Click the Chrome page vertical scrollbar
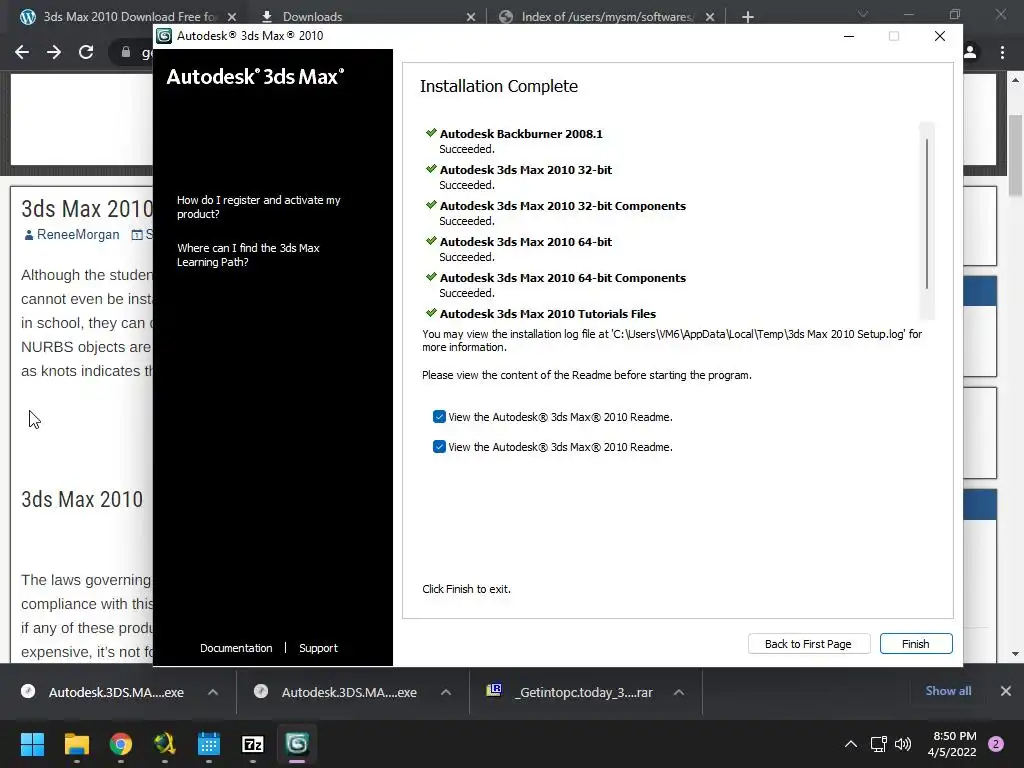Viewport: 1024px width, 768px height. (1015, 155)
